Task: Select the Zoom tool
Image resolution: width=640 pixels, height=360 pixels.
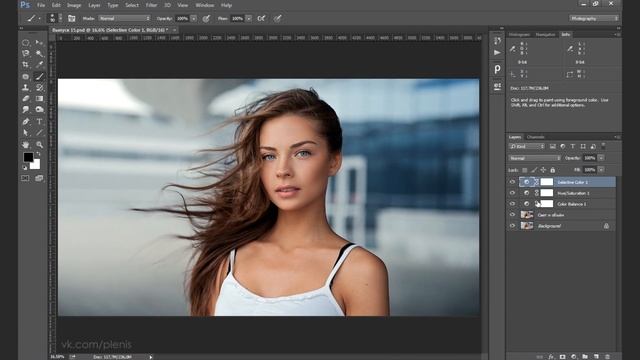Action: tap(39, 144)
